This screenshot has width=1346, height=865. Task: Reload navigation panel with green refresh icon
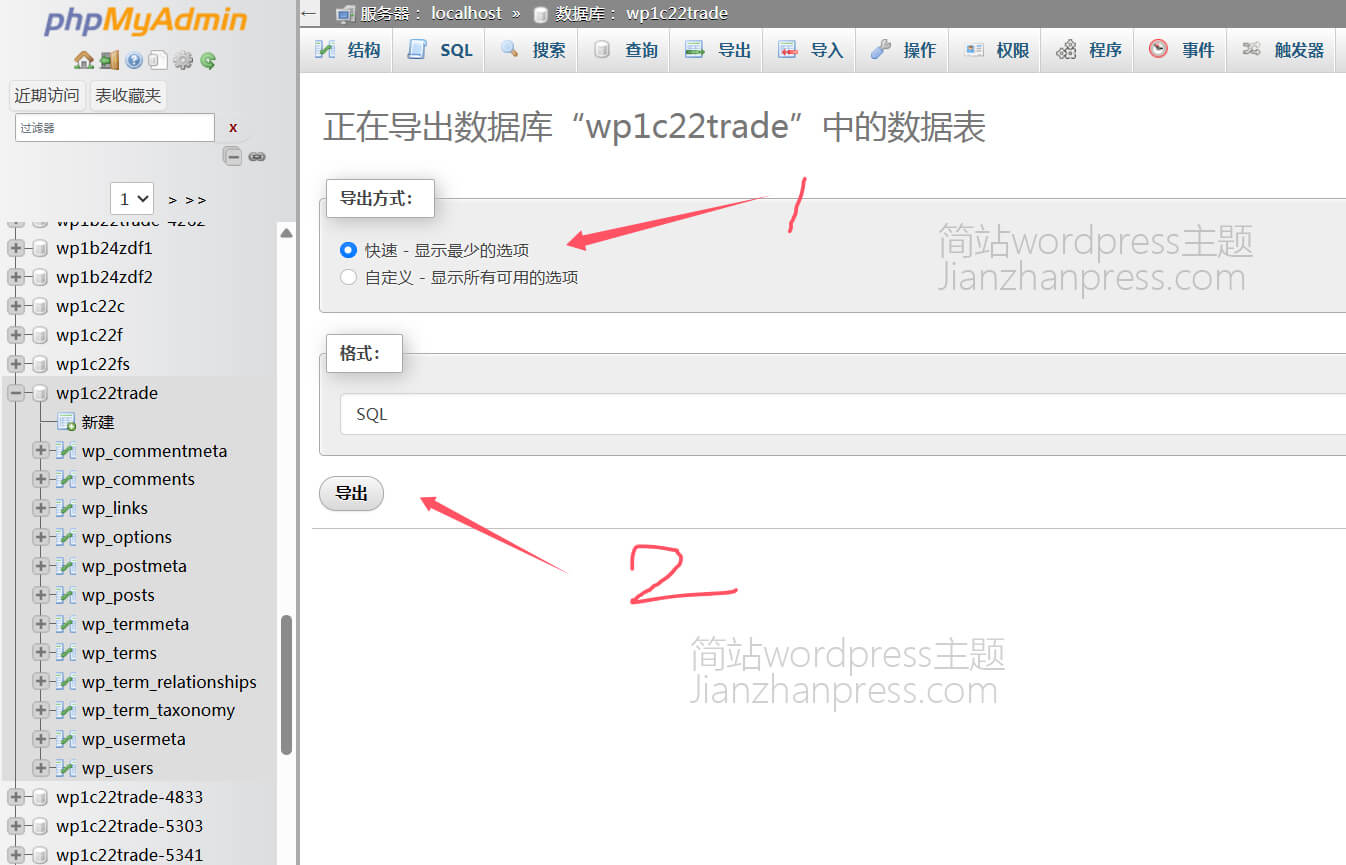(208, 61)
